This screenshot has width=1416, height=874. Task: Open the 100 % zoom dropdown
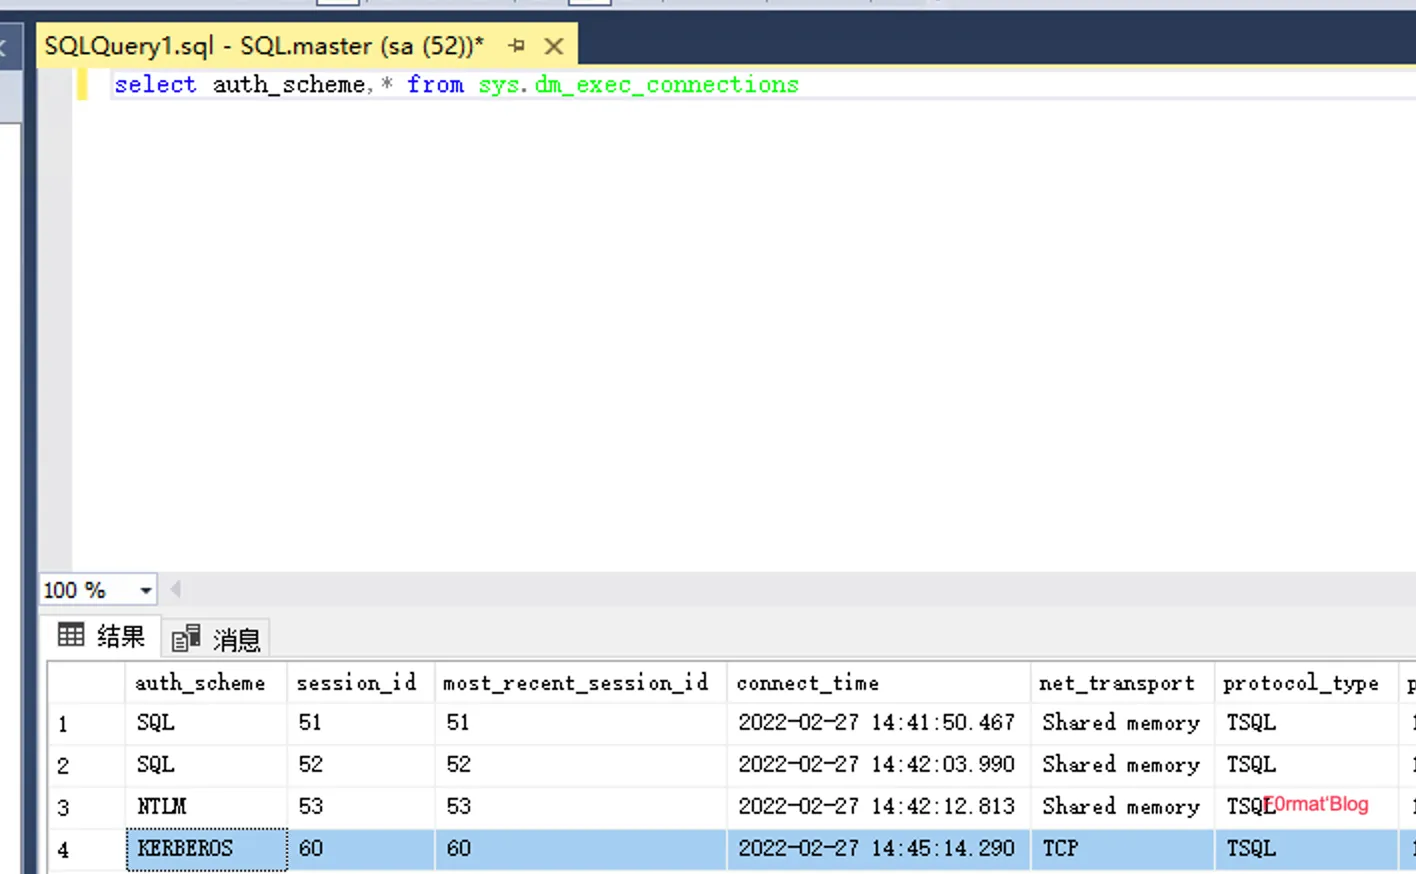tap(146, 590)
